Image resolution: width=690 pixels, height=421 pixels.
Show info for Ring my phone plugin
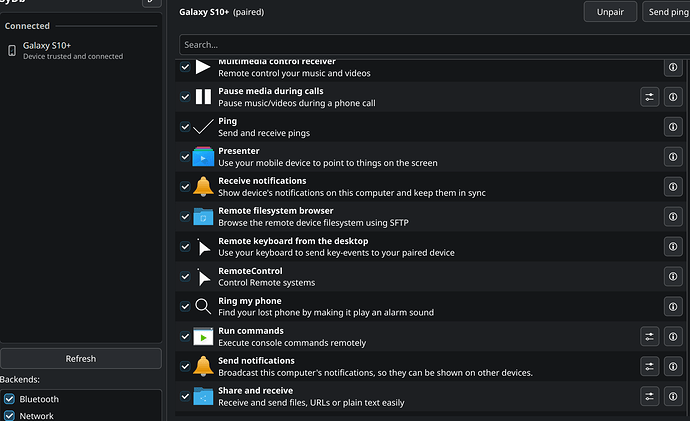pyautogui.click(x=673, y=306)
